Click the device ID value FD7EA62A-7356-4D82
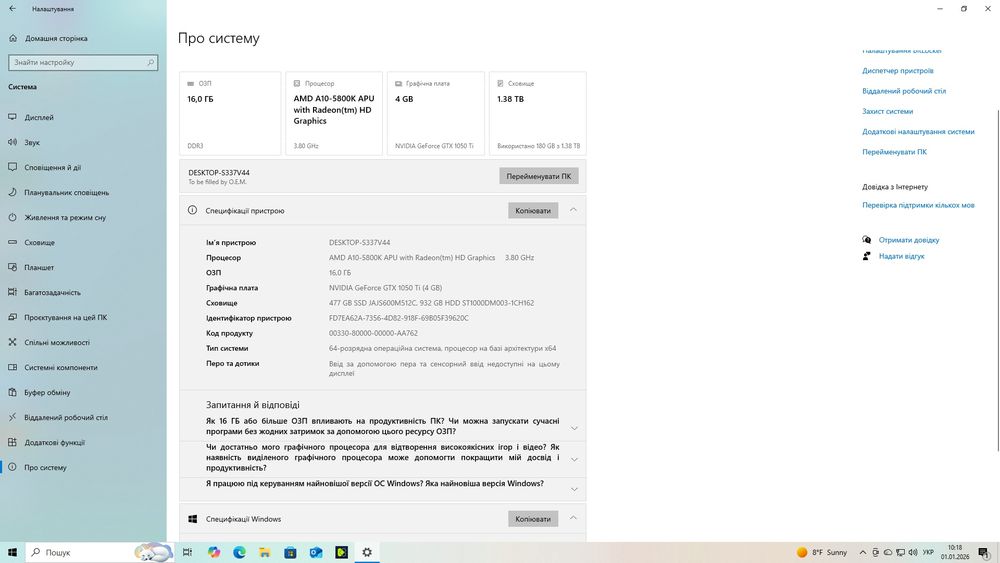1000x563 pixels. 399,318
